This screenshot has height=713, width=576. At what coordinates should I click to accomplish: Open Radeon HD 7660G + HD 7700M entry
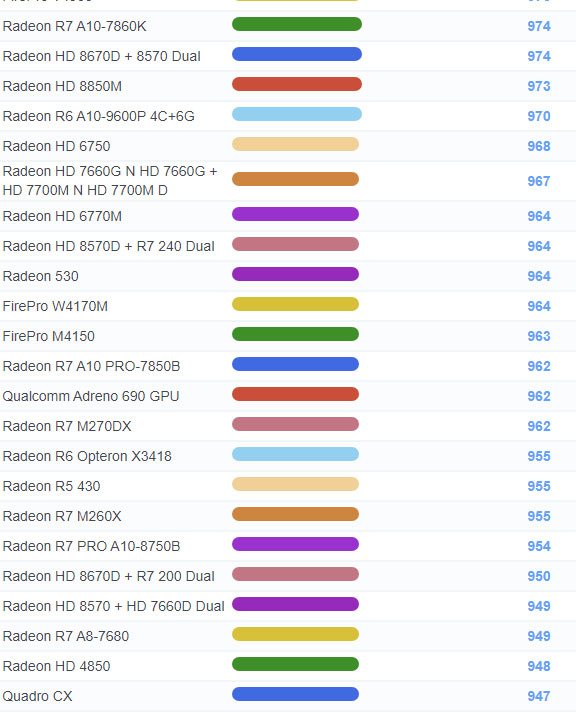[110, 181]
